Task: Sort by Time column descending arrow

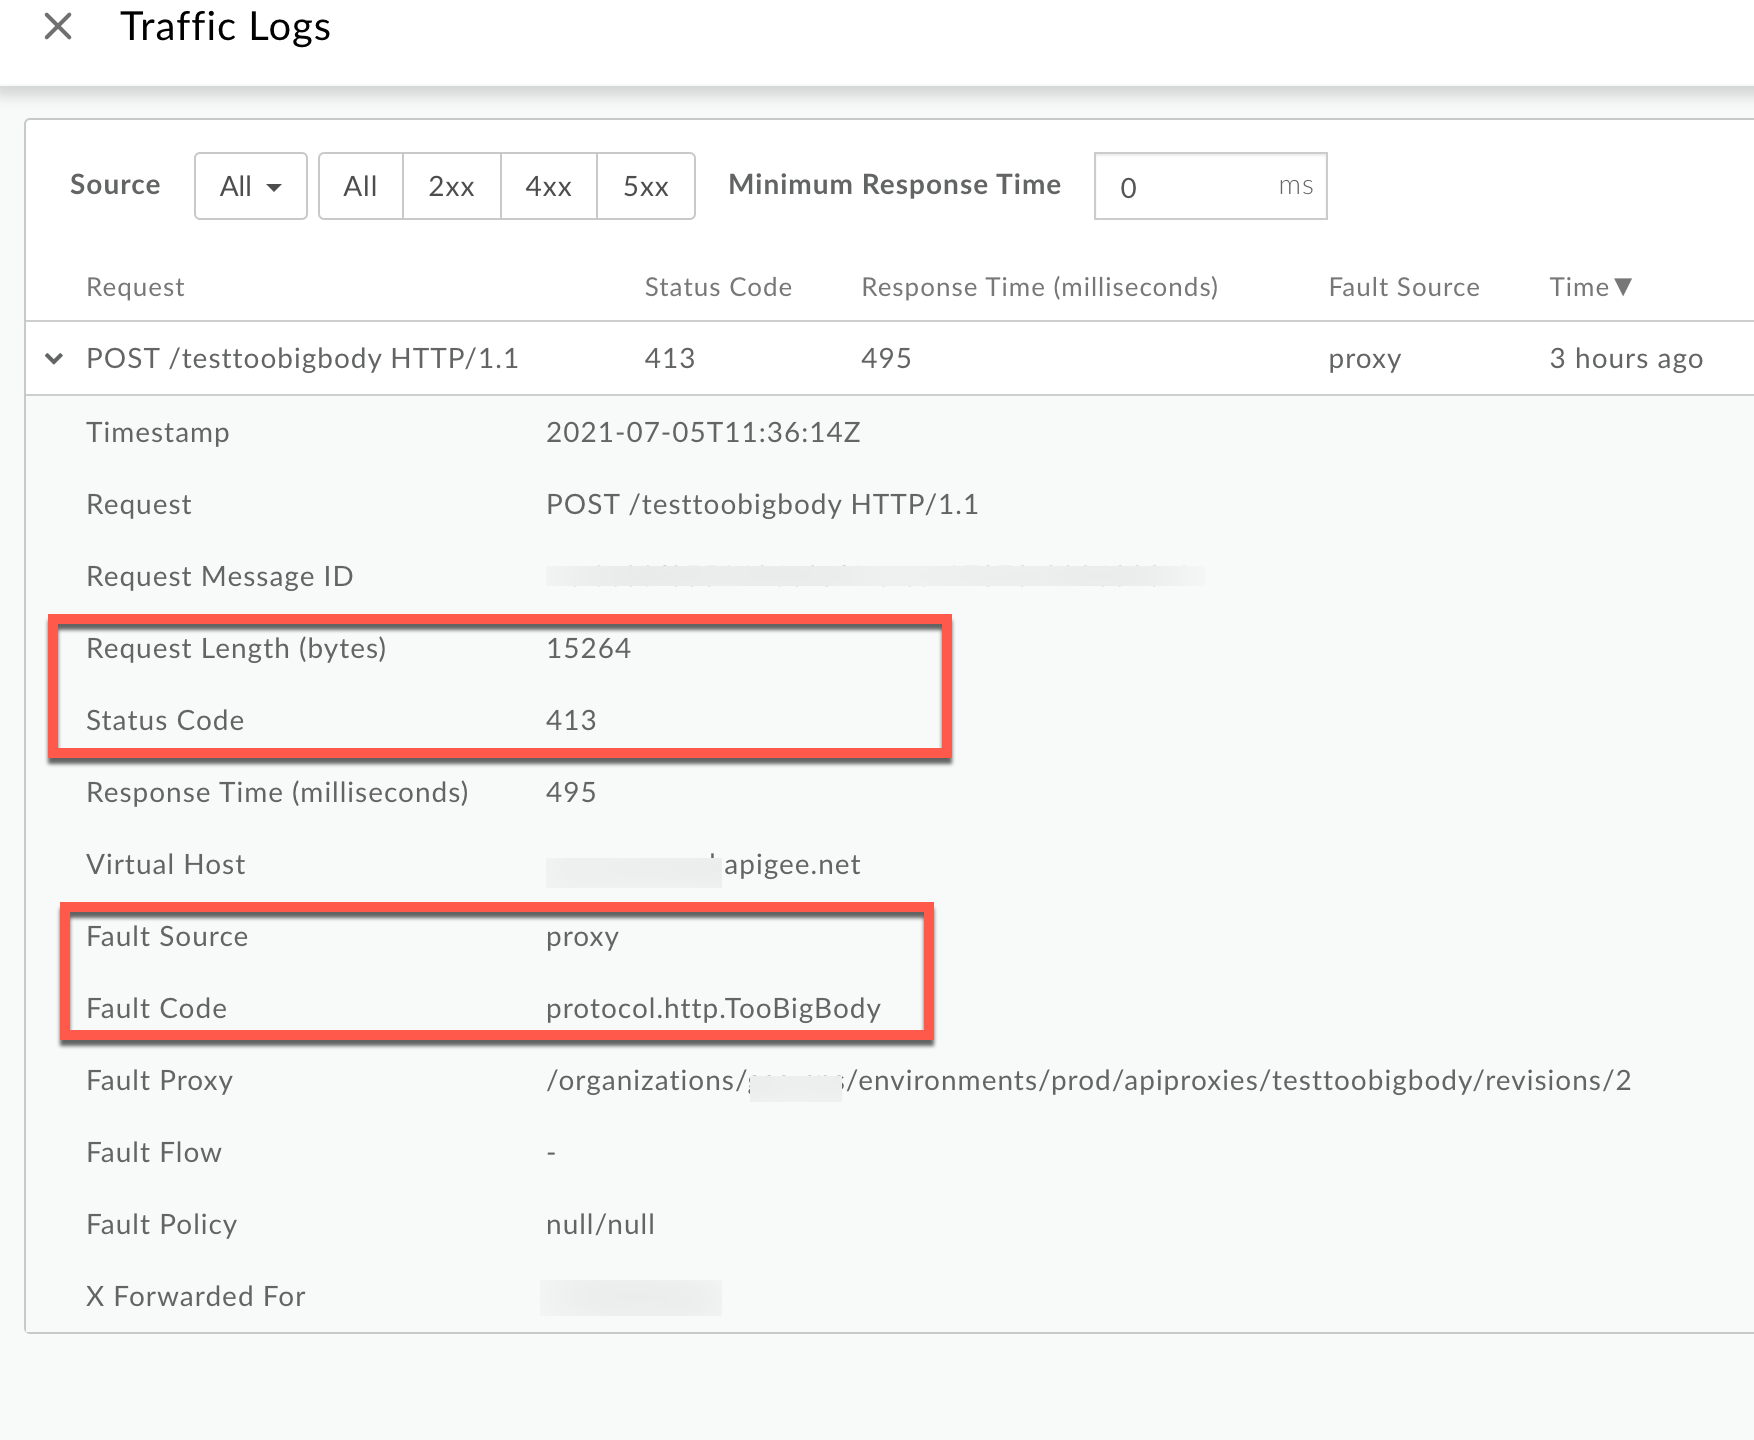Action: pos(1623,287)
